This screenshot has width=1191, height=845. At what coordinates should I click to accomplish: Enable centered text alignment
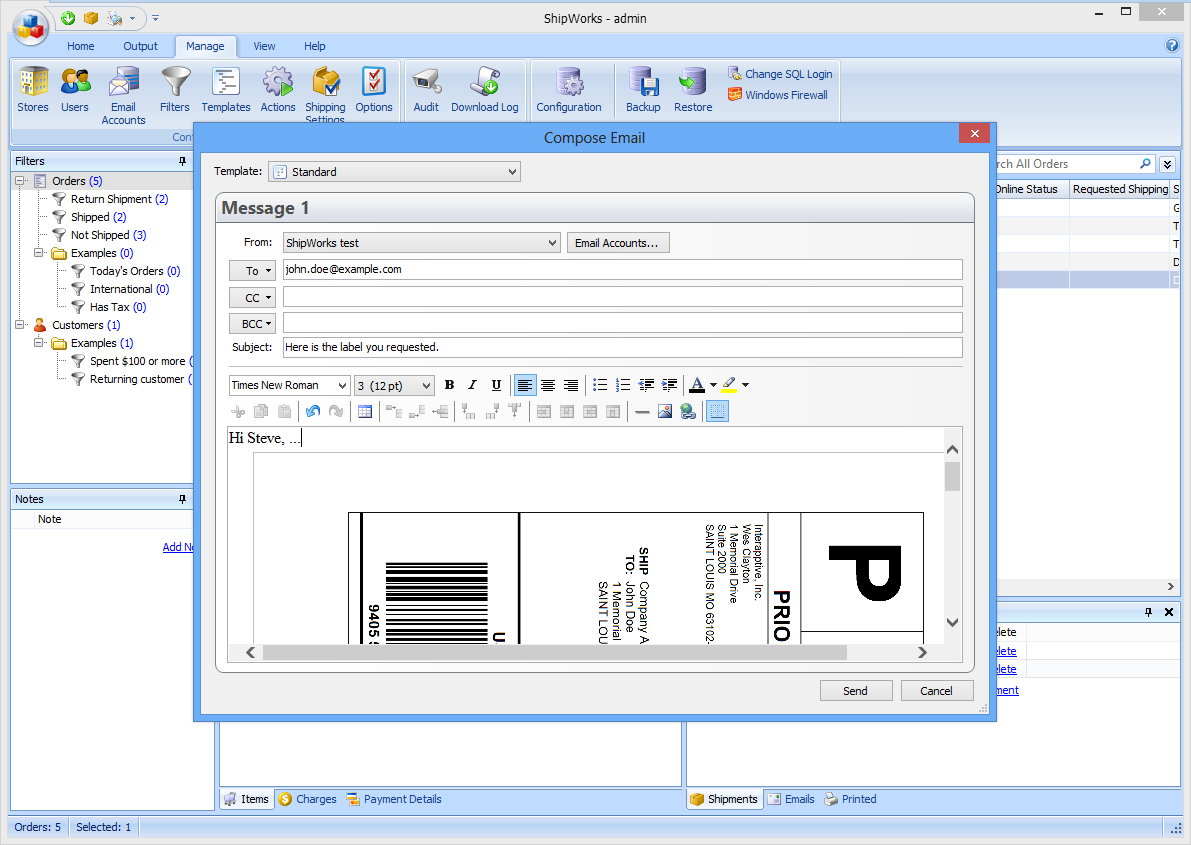pyautogui.click(x=547, y=384)
